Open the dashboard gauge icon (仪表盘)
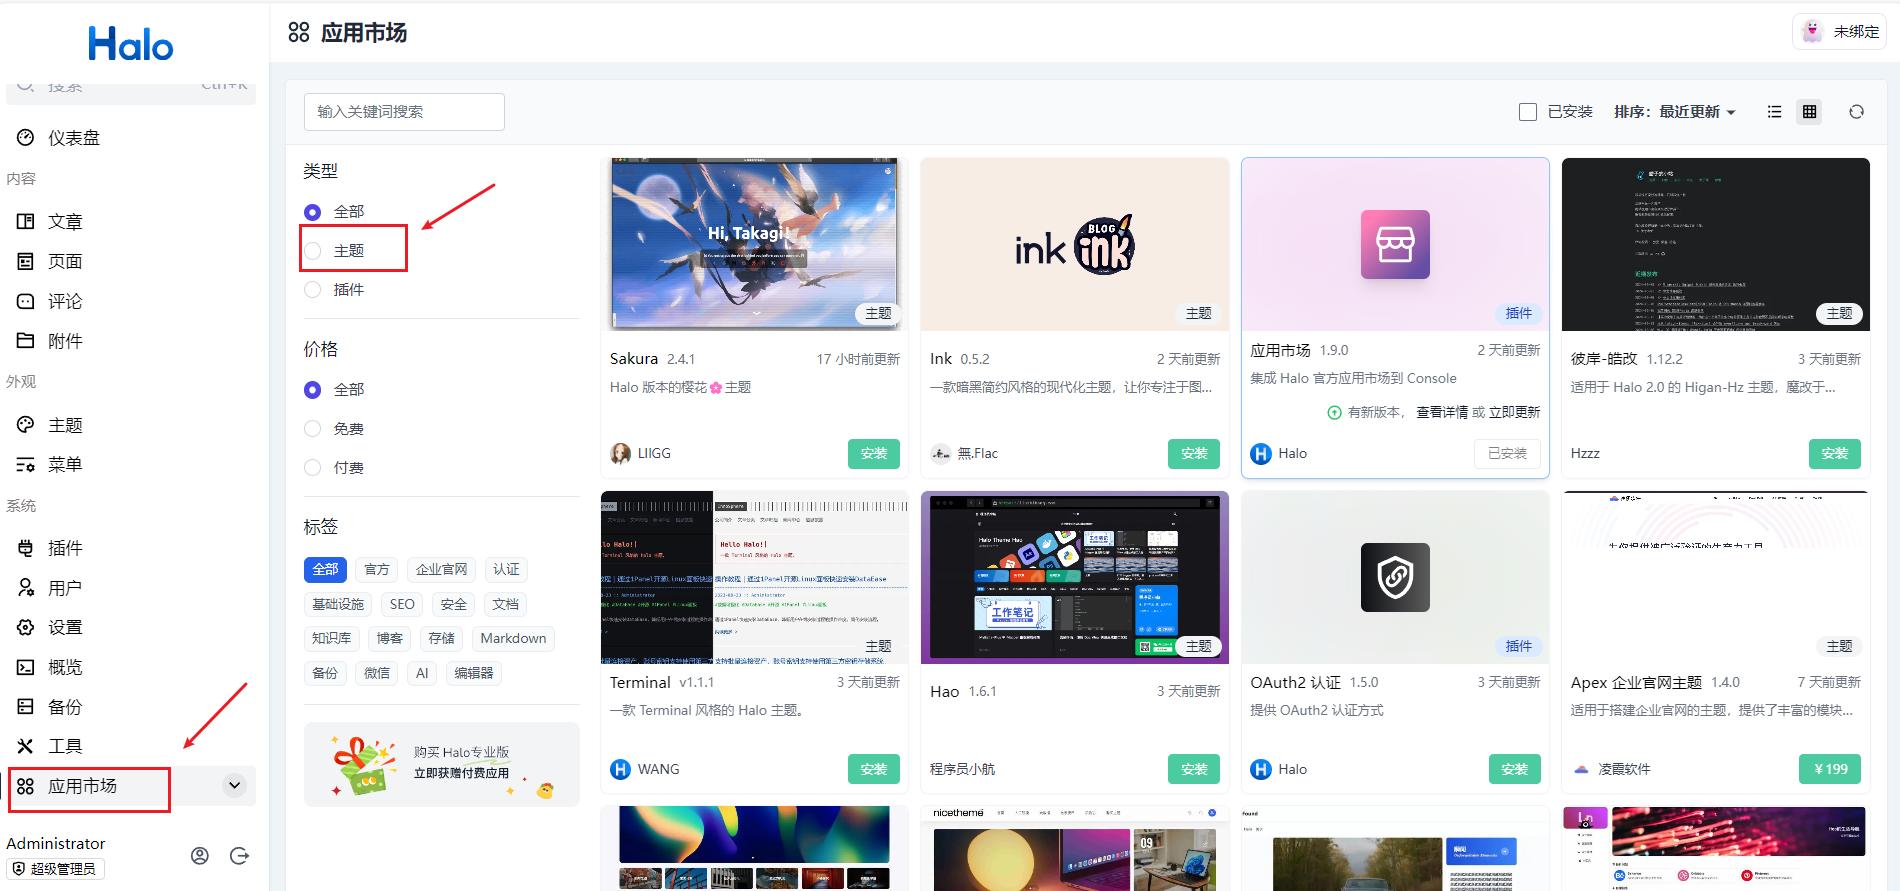 click(26, 138)
